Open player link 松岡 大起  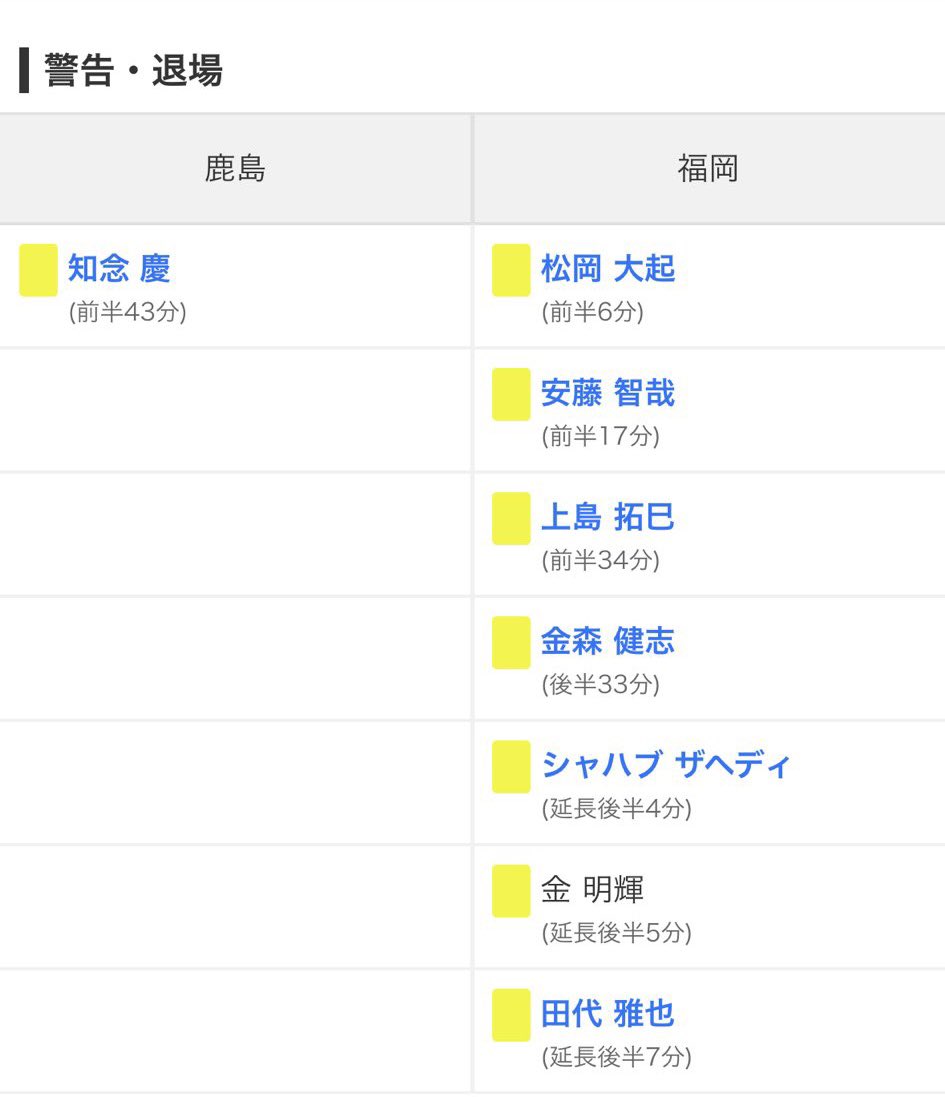pos(608,269)
